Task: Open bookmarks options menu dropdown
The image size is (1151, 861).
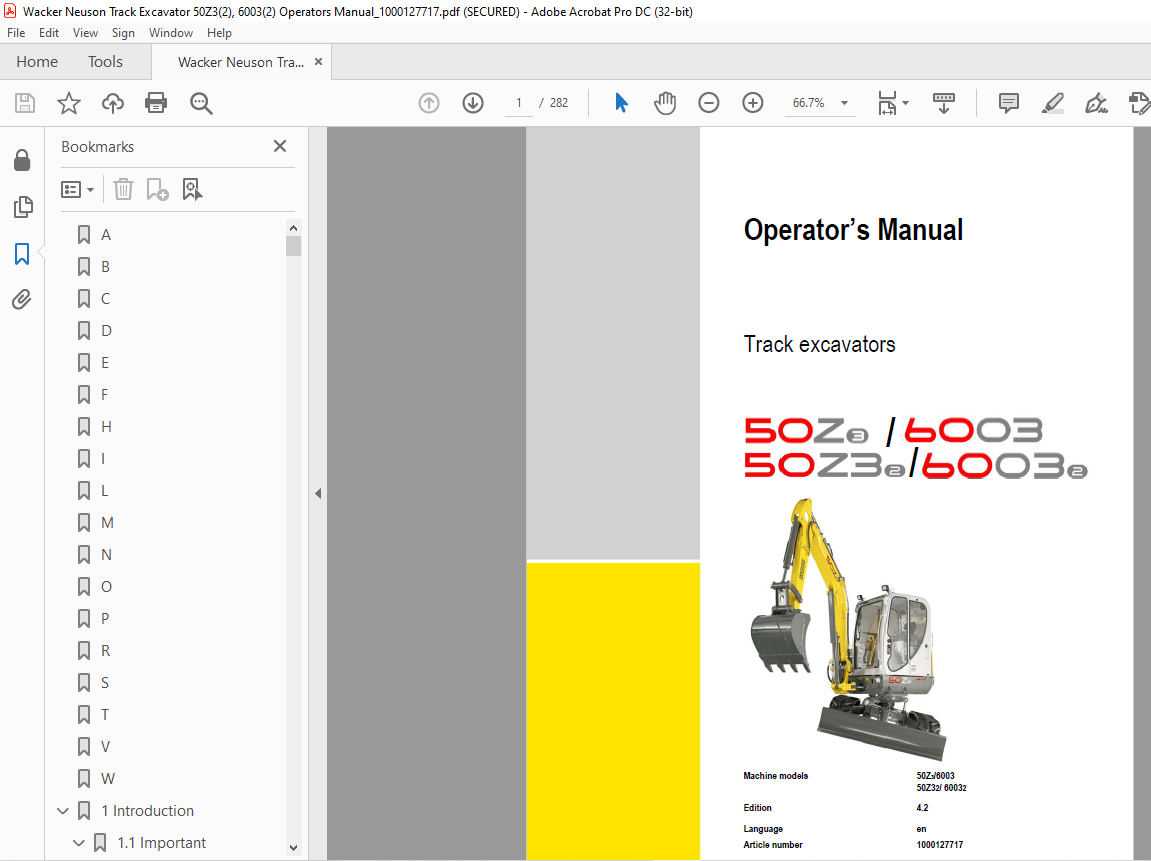Action: (77, 189)
